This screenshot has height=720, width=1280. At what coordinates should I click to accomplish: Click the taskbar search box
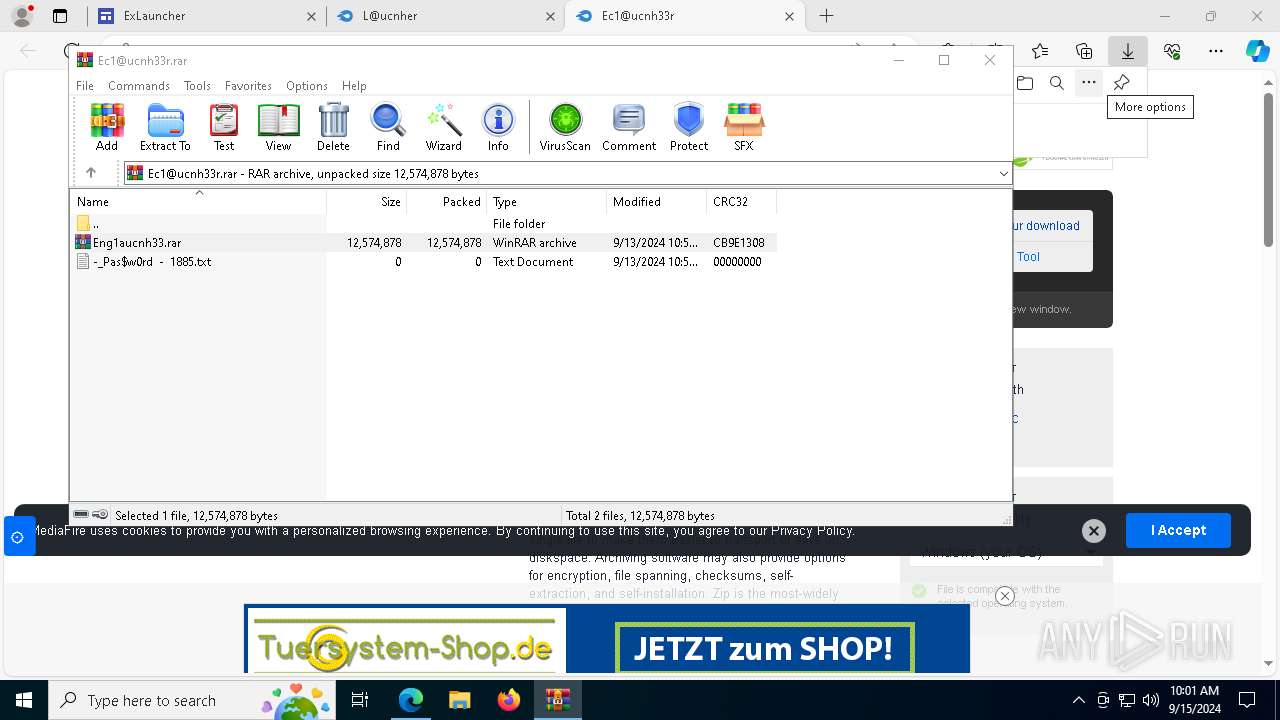click(x=193, y=700)
